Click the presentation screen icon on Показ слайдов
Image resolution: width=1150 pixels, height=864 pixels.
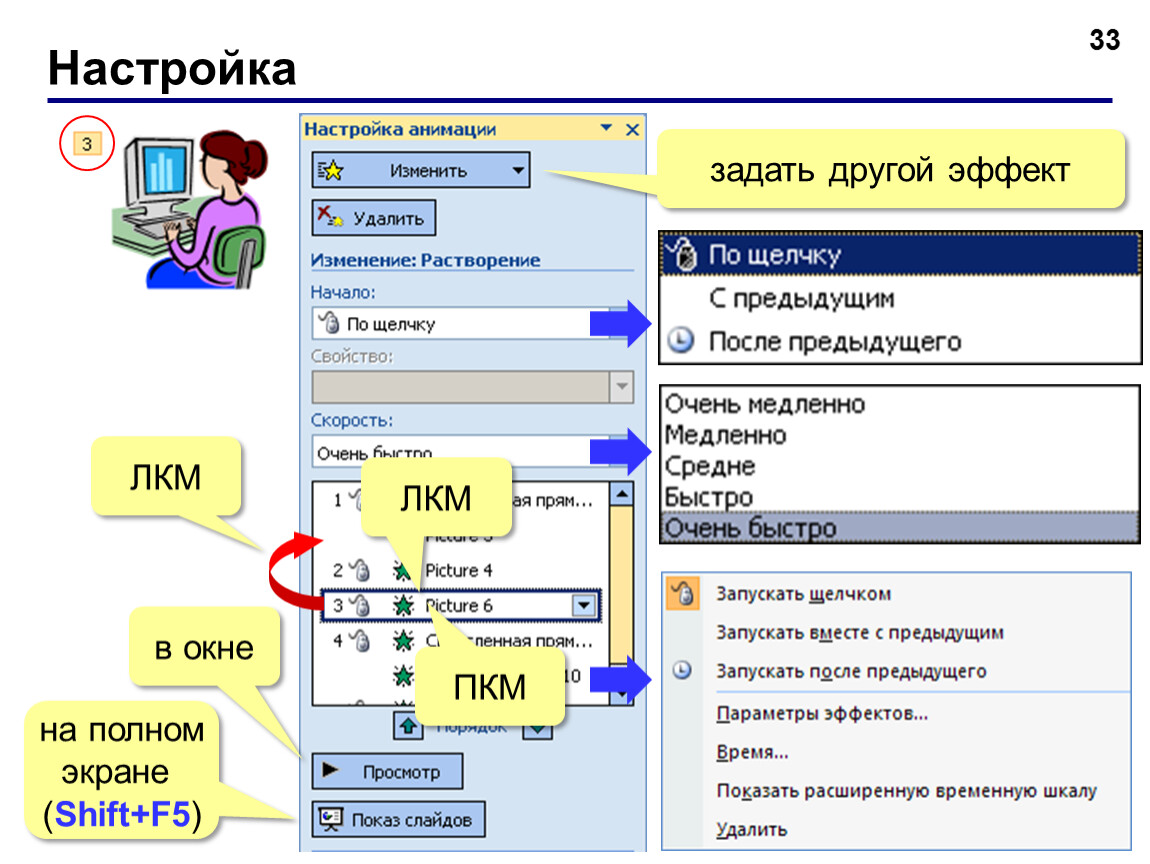[331, 819]
